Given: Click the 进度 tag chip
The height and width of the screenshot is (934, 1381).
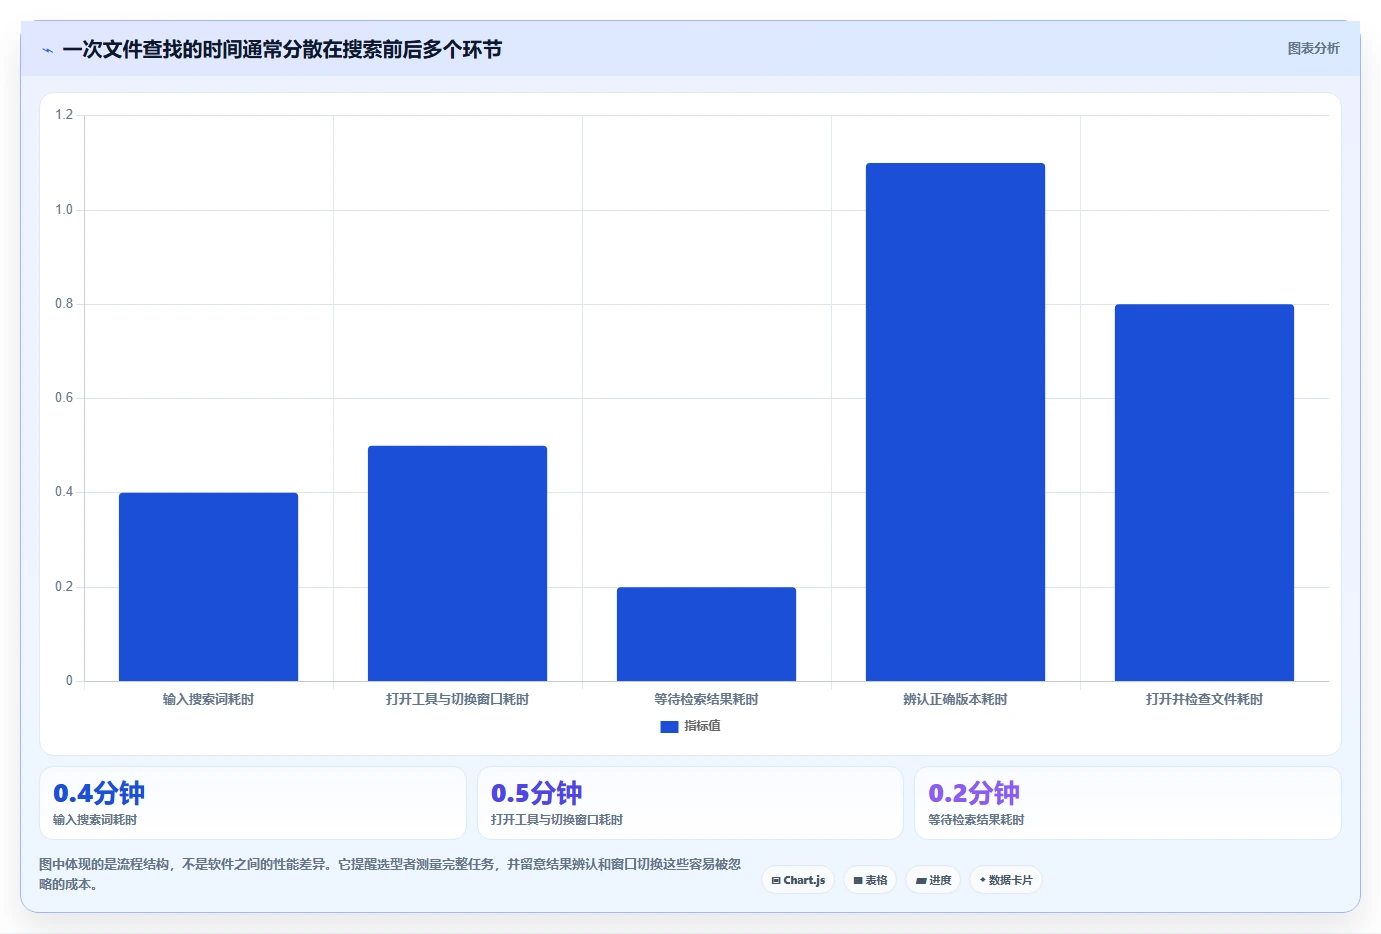Looking at the screenshot, I should 933,880.
